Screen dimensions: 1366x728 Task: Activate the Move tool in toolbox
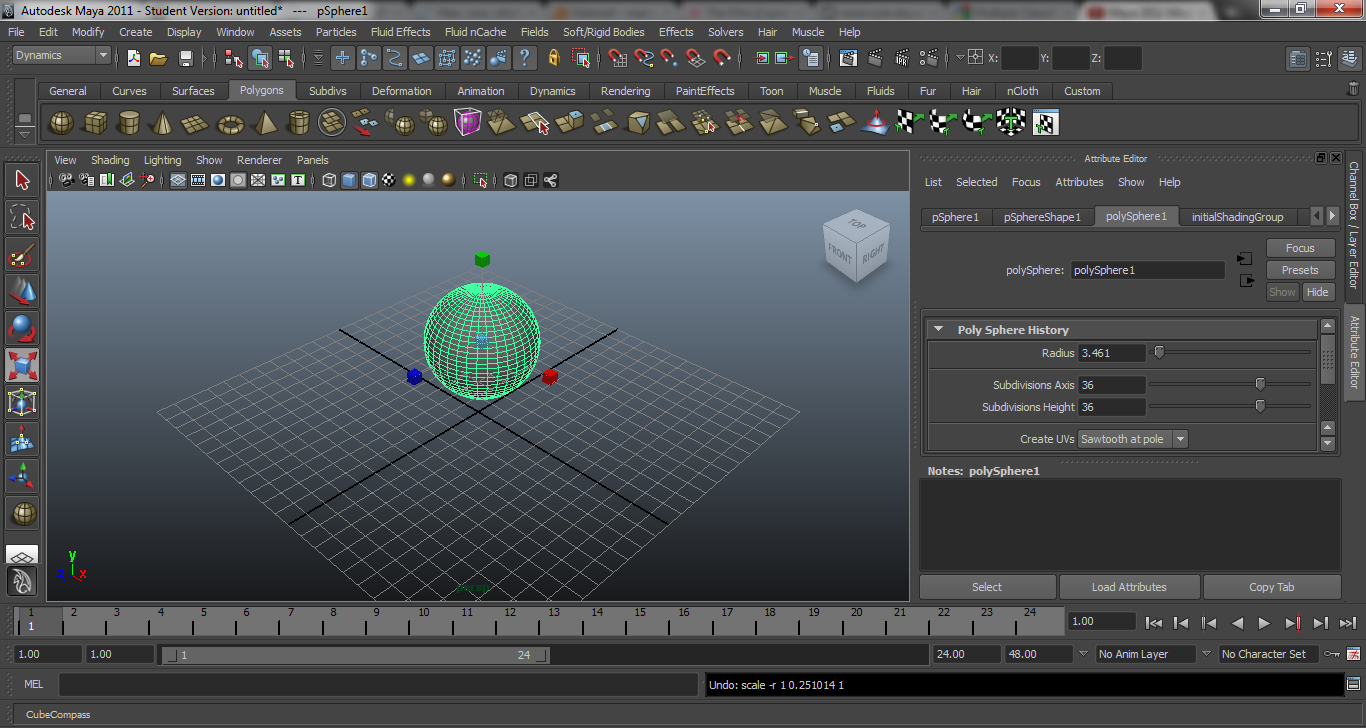pyautogui.click(x=23, y=292)
